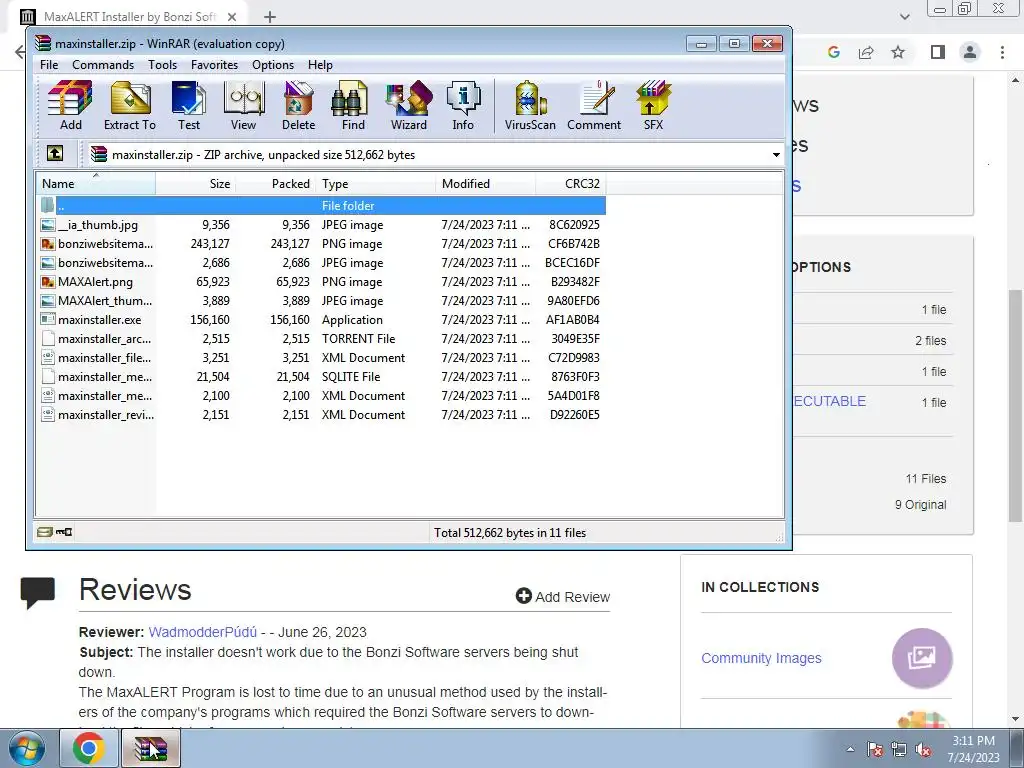
Task: Open the Options menu
Action: click(x=273, y=65)
